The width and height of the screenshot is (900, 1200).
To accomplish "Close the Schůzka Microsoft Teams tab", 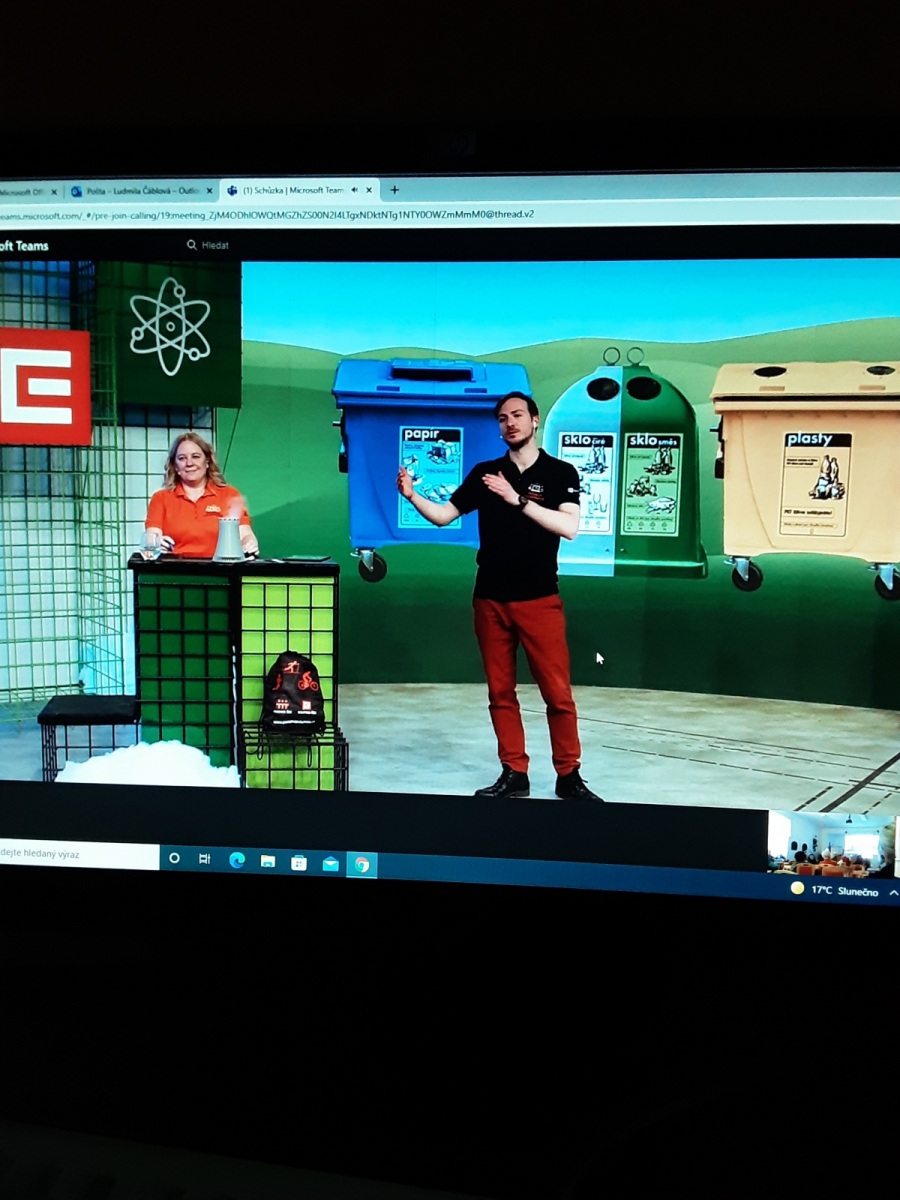I will [x=369, y=190].
